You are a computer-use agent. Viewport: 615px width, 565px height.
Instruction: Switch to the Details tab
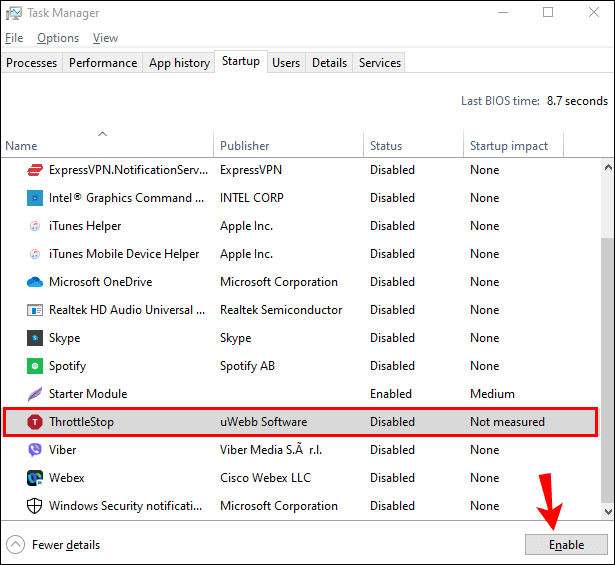329,63
